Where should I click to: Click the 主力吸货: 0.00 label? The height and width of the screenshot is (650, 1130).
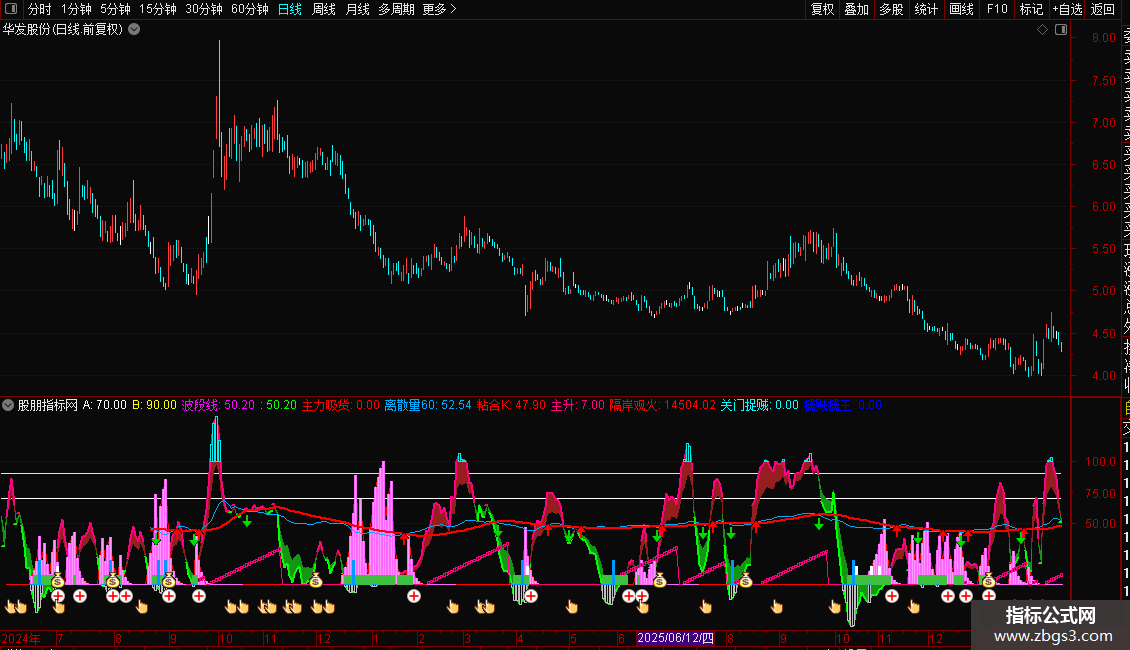tap(340, 405)
